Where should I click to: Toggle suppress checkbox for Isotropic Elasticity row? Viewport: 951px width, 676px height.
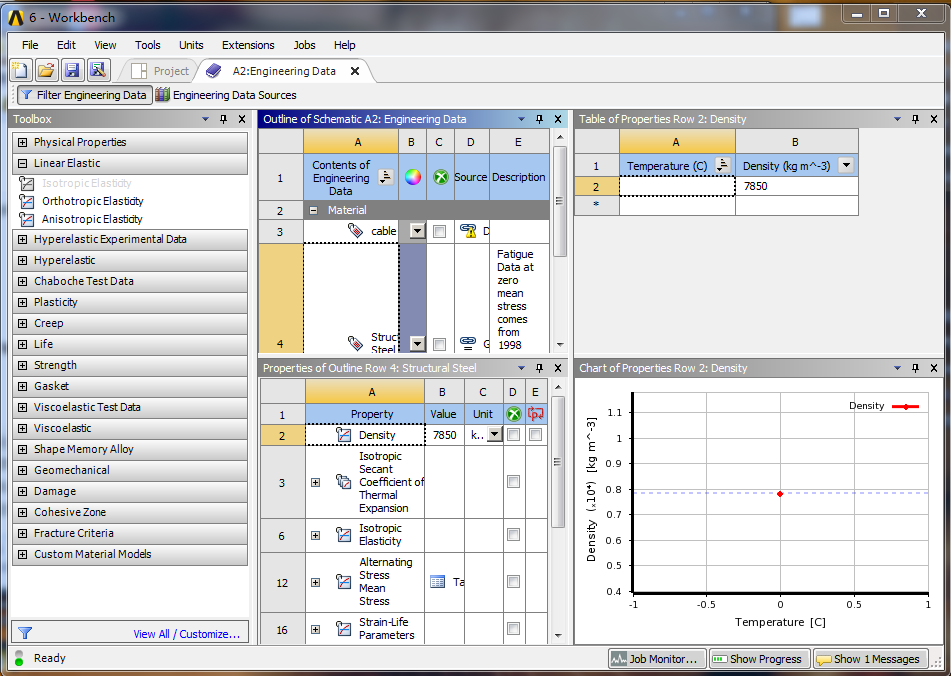[513, 535]
